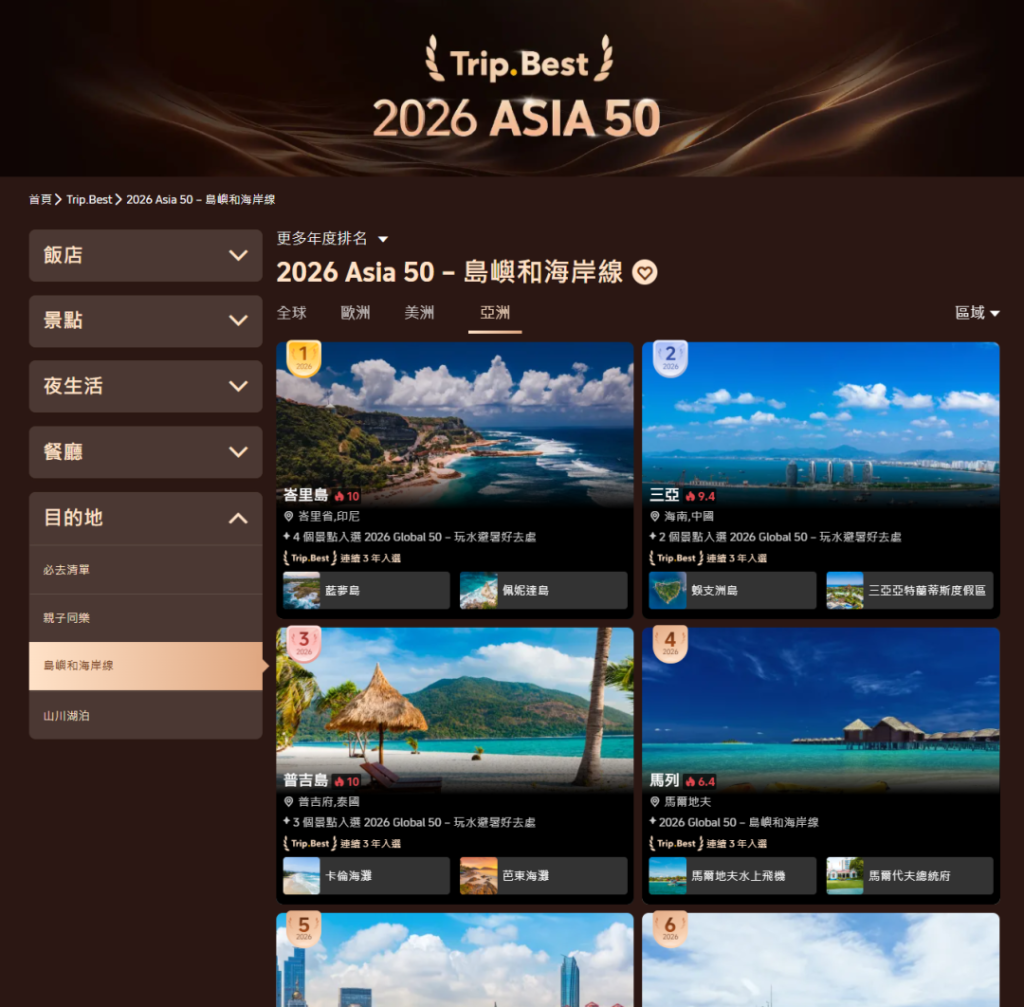
Task: Switch to the 歐洲 tab
Action: [x=355, y=313]
